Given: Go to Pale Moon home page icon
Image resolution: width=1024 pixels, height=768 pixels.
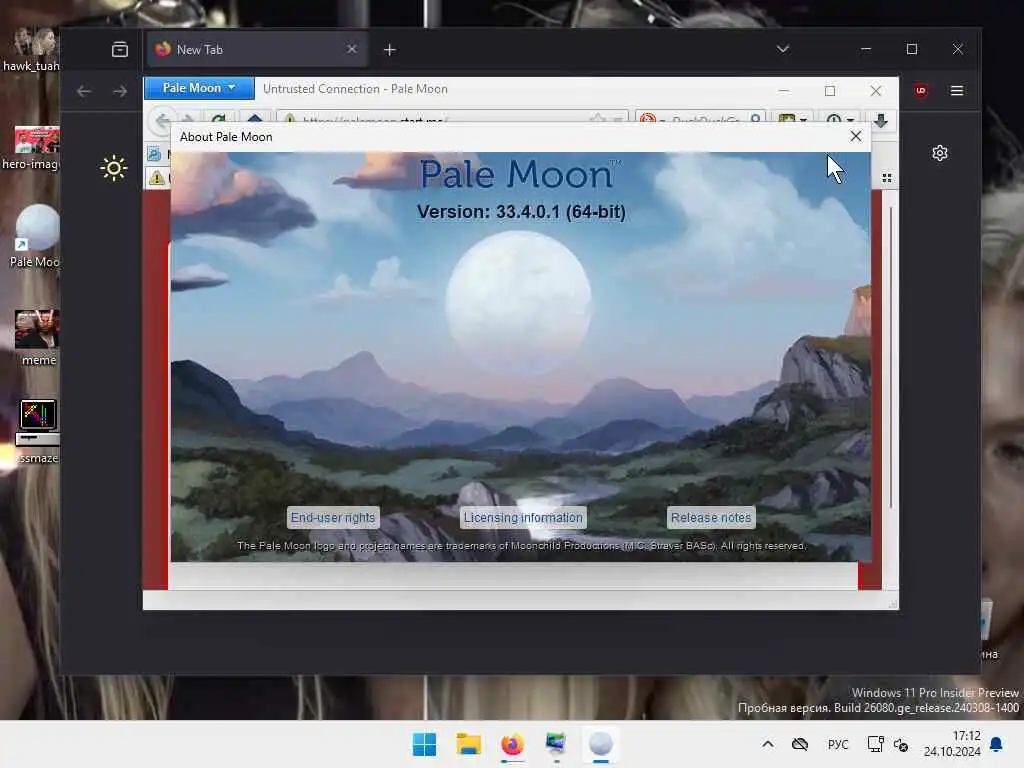Looking at the screenshot, I should (255, 119).
